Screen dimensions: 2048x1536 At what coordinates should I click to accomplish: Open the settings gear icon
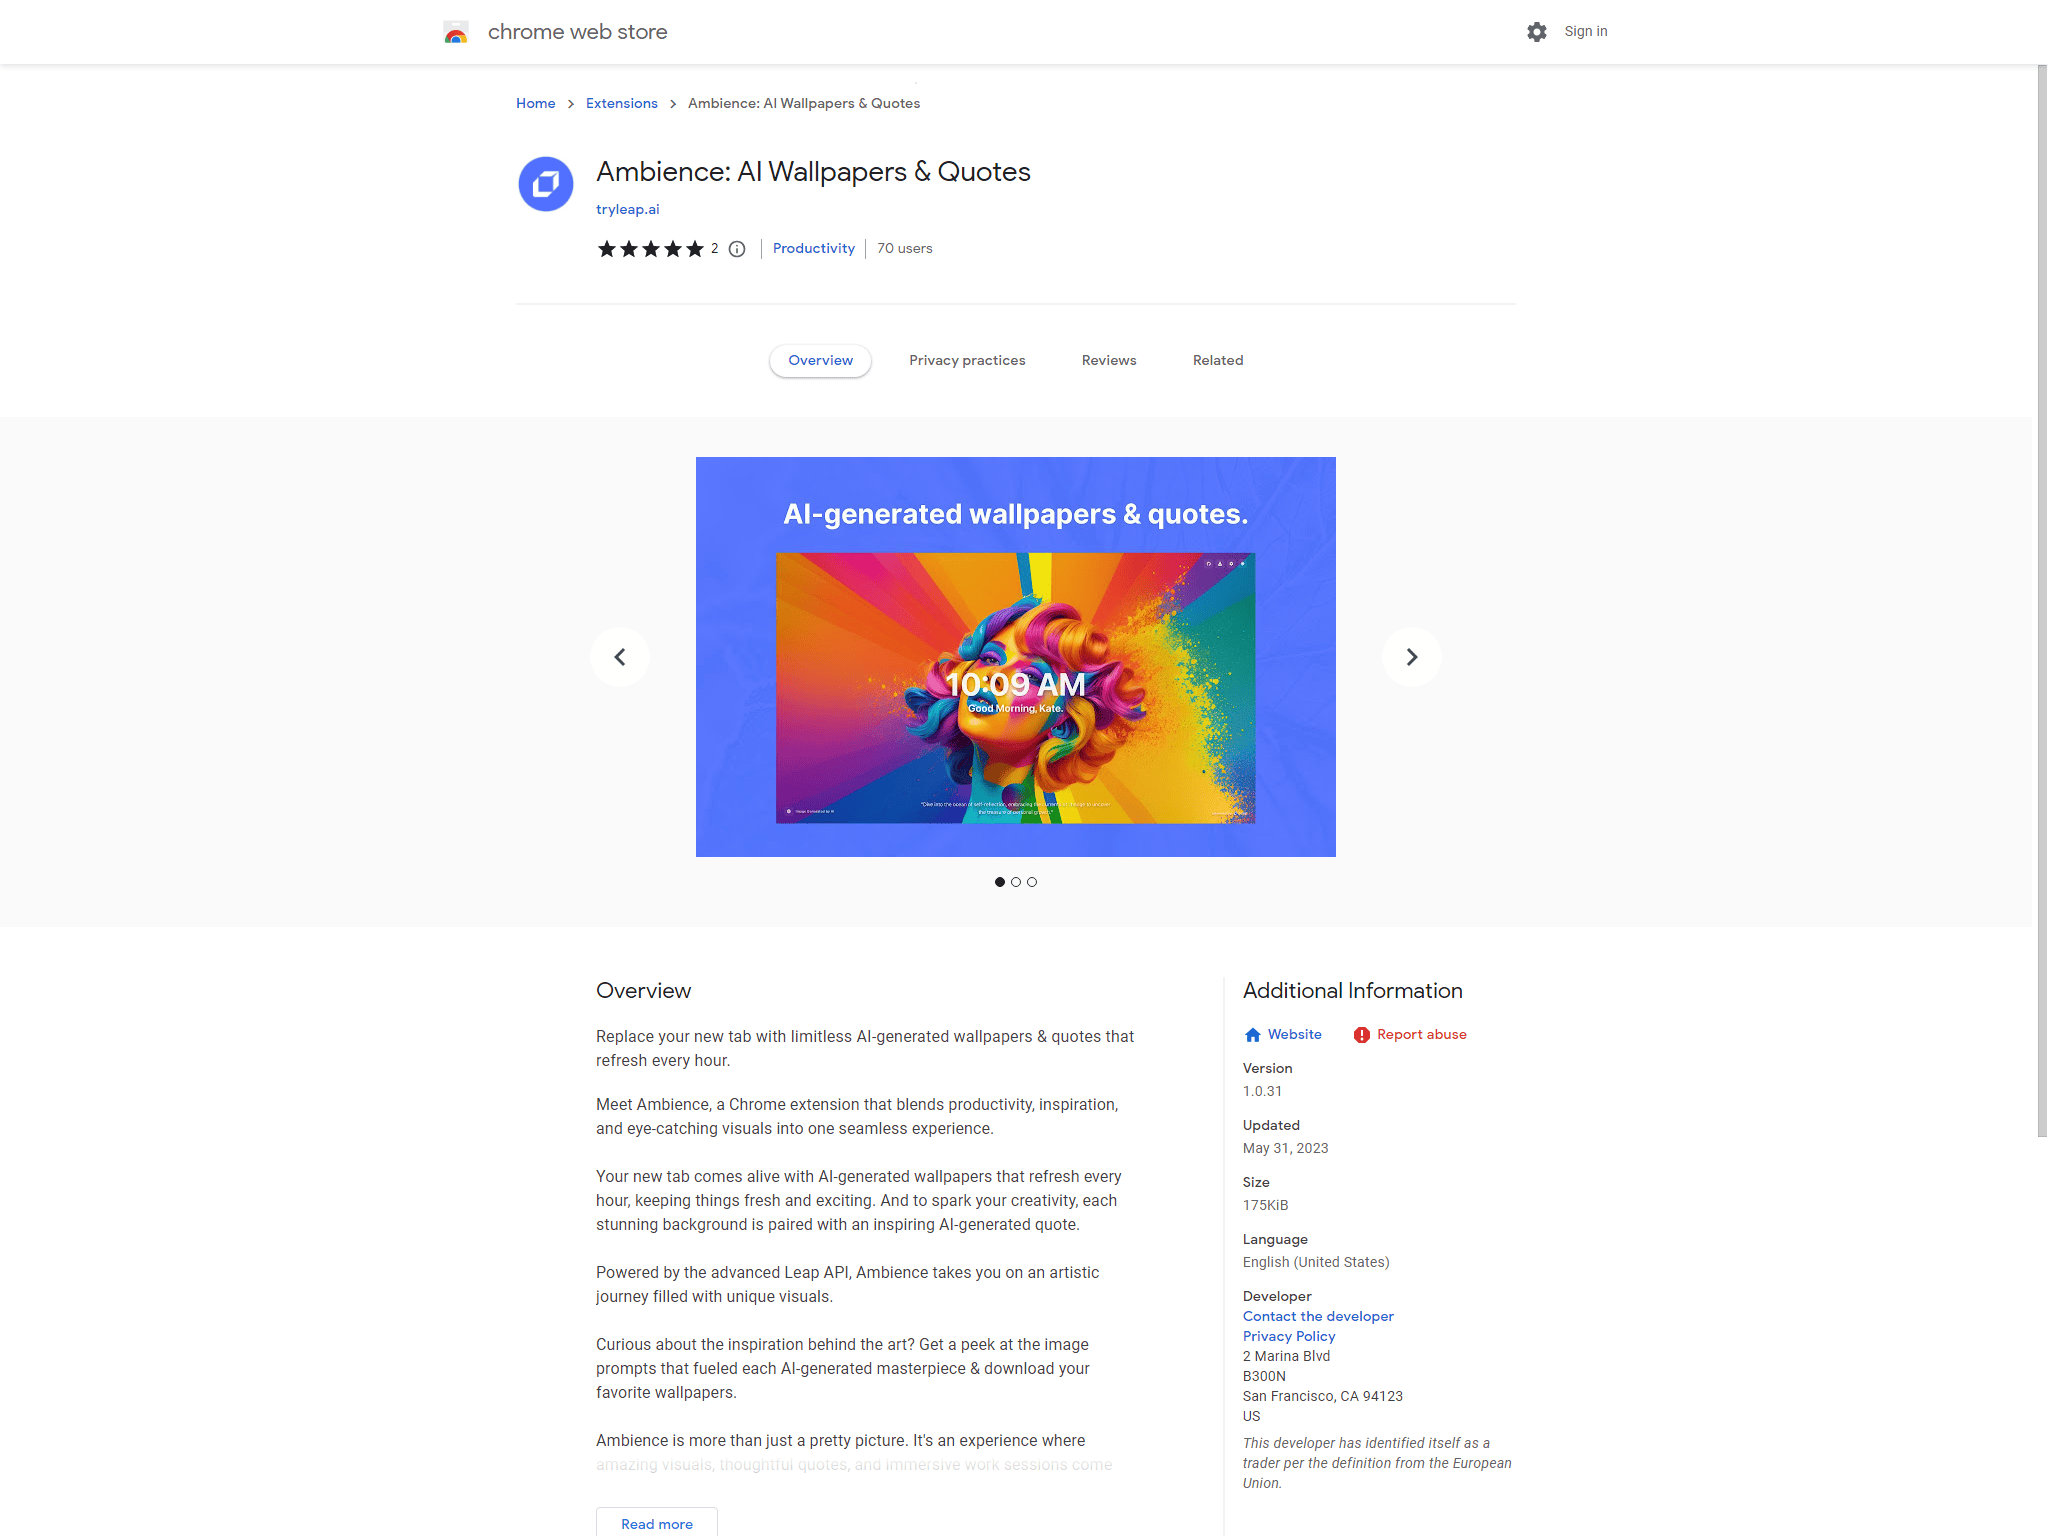click(1536, 32)
